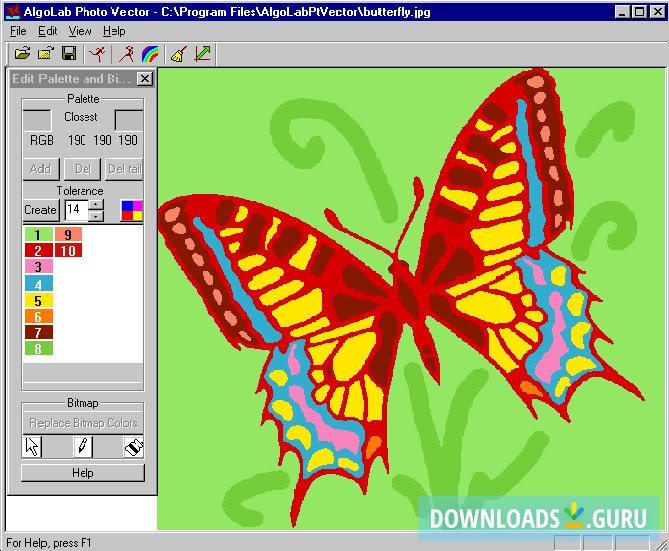Minimize the AlgoLab Photo Vector window
Viewport: 669px width, 551px height.
pos(622,12)
